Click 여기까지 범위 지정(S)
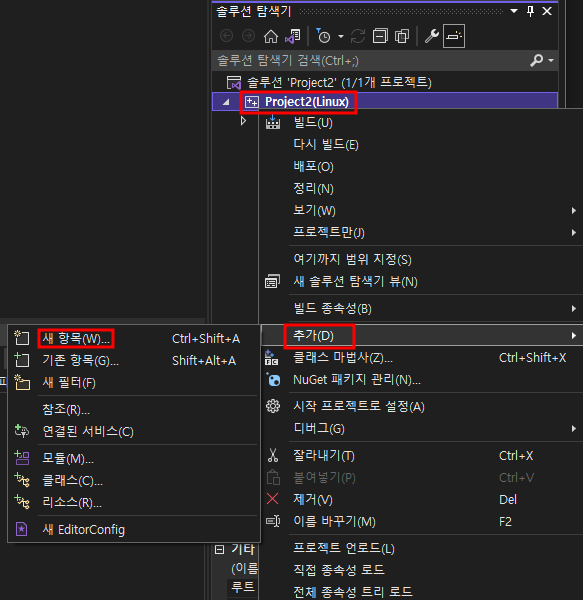The image size is (583, 600). pos(421,259)
